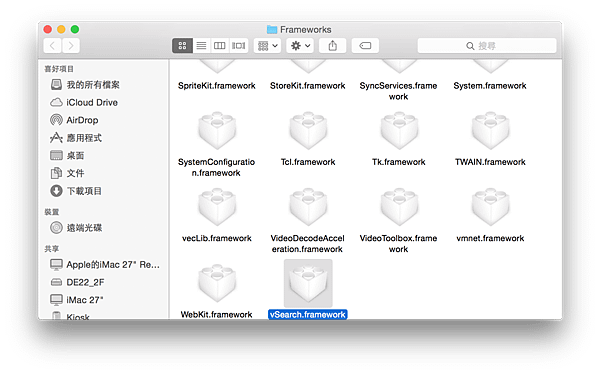Click the StoreKit.framework label
Image resolution: width=600 pixels, height=374 pixels.
[308, 86]
